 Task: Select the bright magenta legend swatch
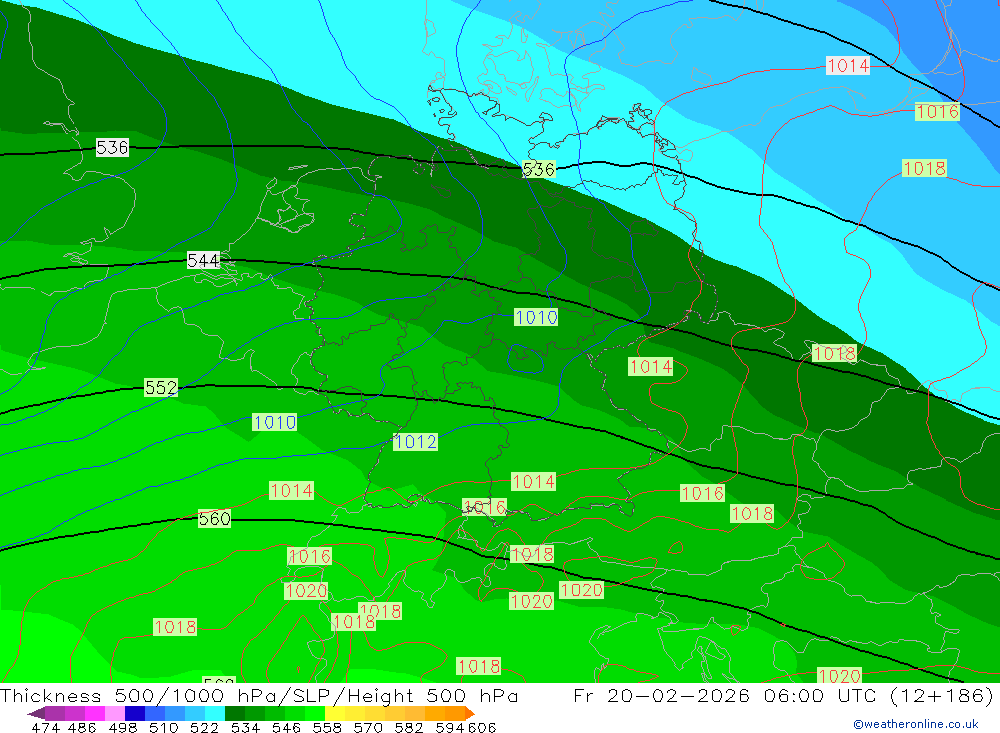[95, 713]
